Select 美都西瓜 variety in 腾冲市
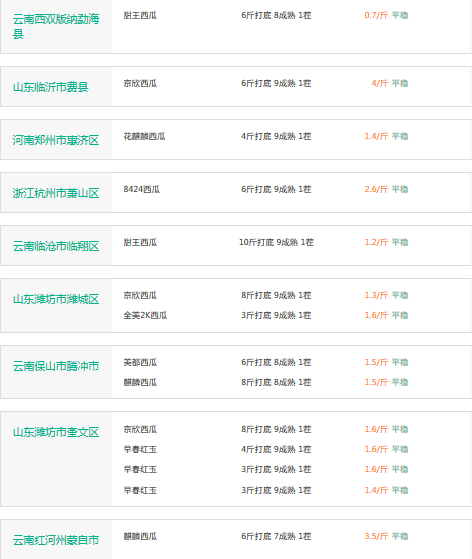472x559 pixels. 140,362
